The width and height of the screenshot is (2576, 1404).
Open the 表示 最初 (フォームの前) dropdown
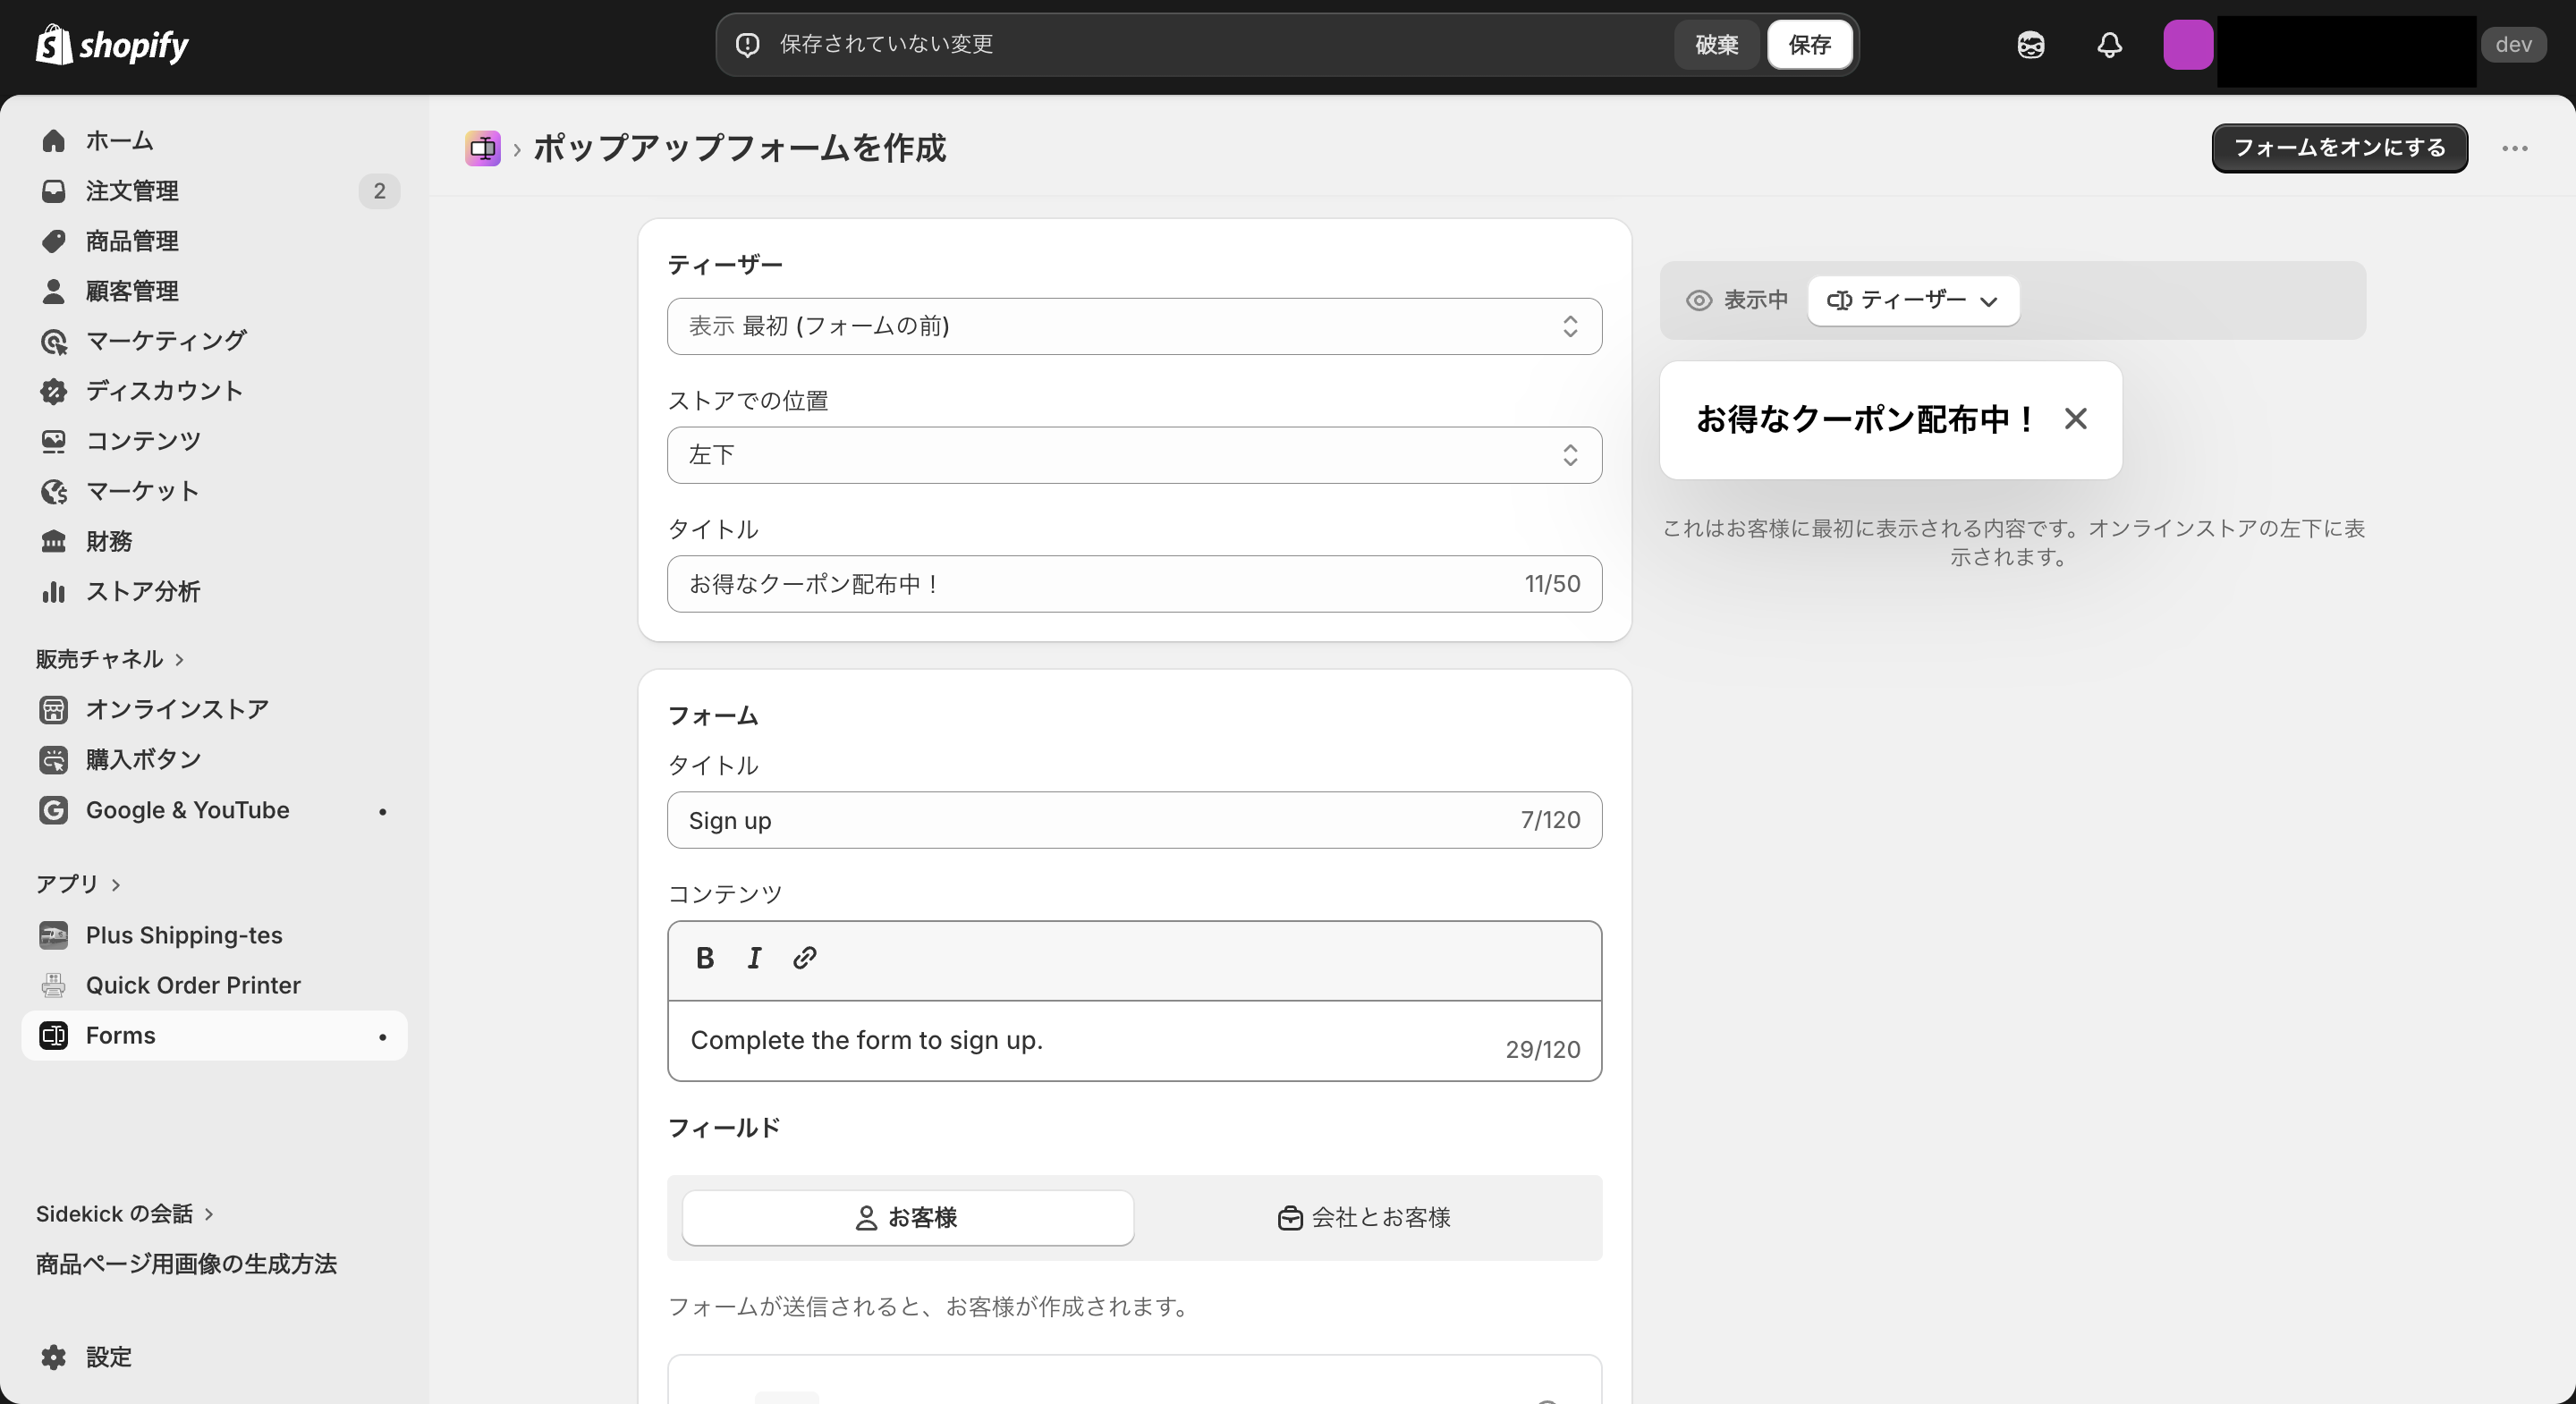[1134, 326]
